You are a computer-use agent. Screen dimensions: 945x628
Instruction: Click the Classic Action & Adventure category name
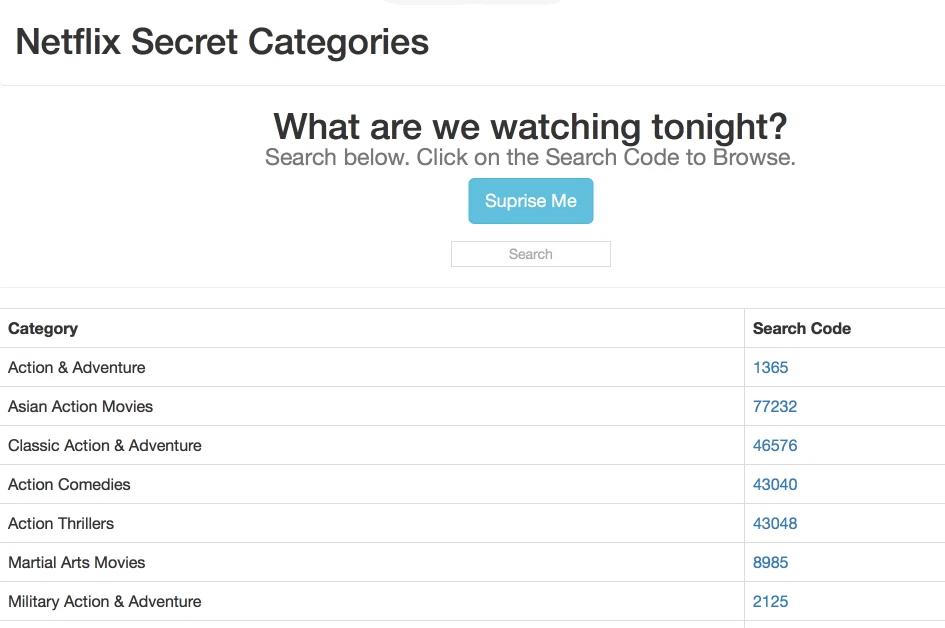coord(104,445)
